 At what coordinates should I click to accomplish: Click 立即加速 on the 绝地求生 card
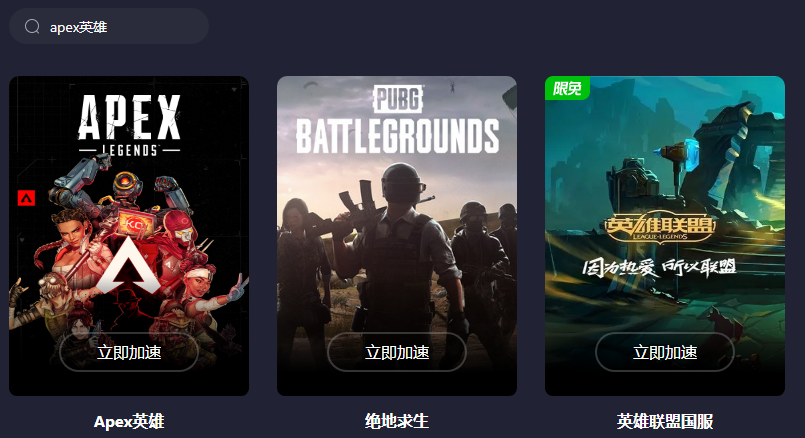[397, 352]
